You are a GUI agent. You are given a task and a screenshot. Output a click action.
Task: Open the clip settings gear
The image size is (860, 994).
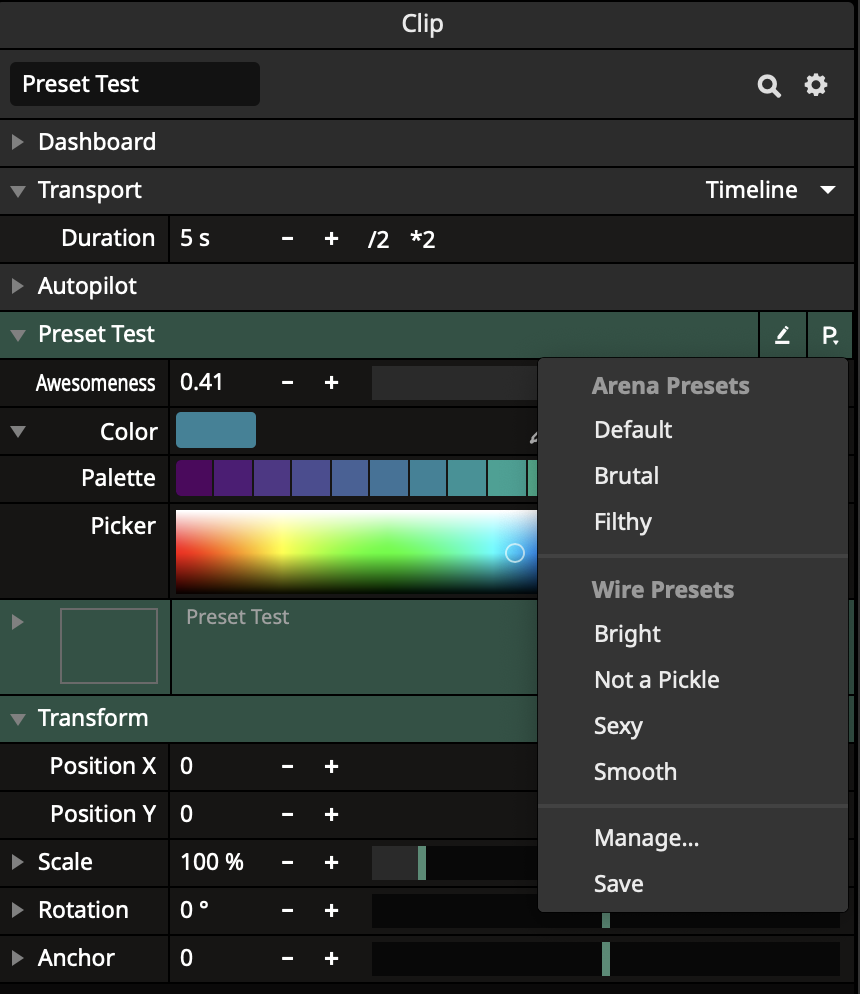[816, 86]
